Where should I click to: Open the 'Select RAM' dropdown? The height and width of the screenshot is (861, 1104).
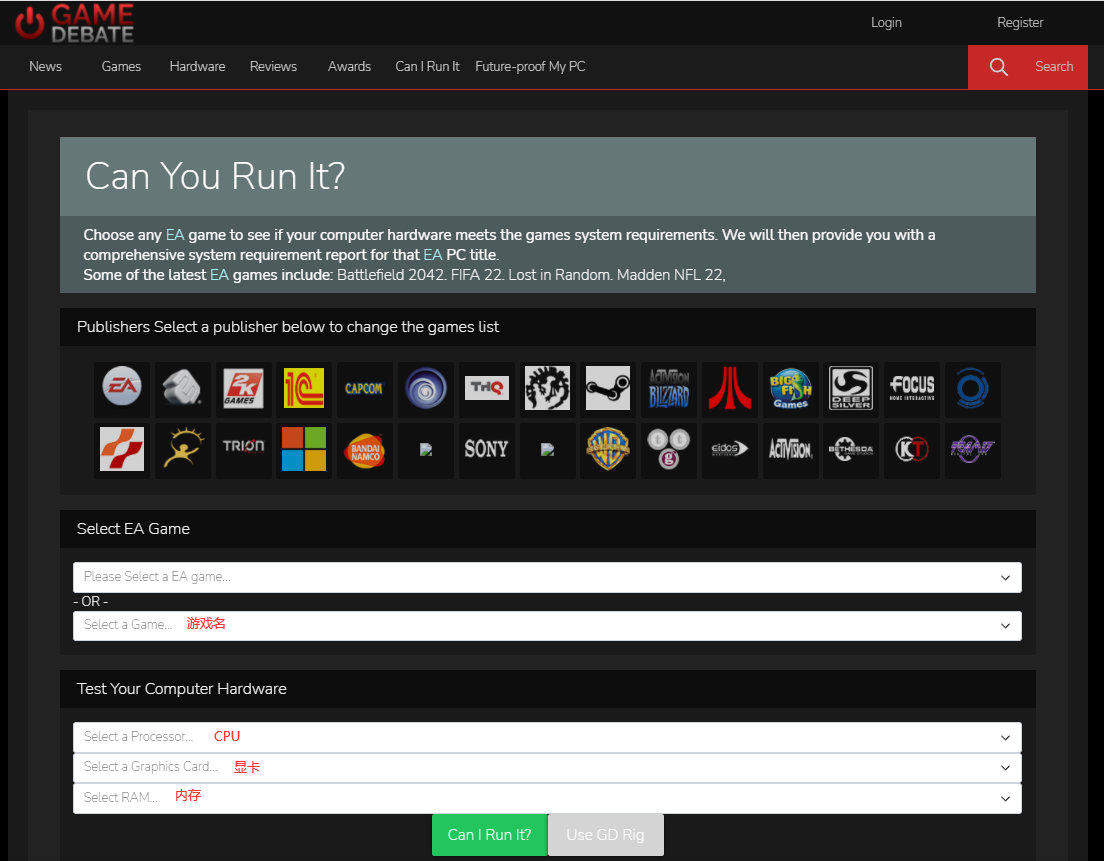pyautogui.click(x=547, y=798)
